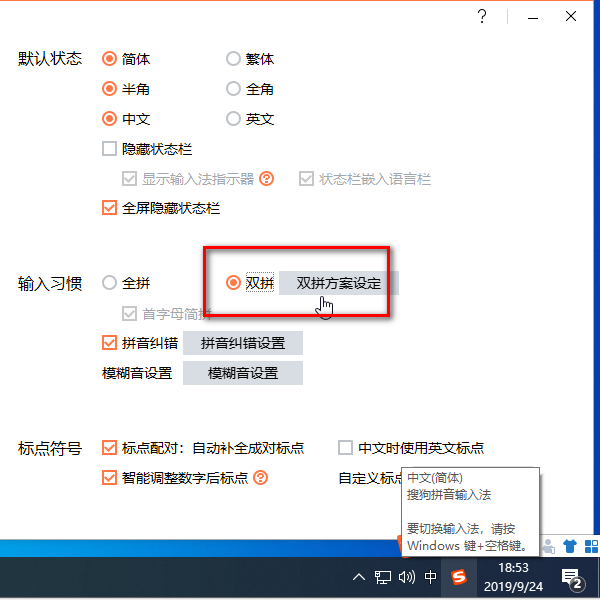The image size is (600, 600).
Task: Expand the hidden tray icons chevron
Action: point(359,577)
